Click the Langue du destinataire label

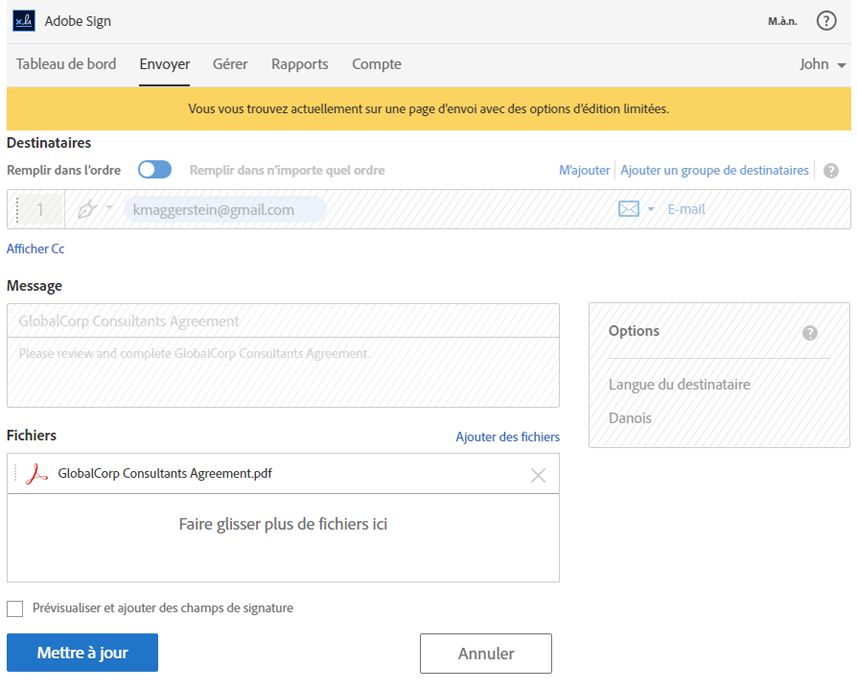point(679,384)
